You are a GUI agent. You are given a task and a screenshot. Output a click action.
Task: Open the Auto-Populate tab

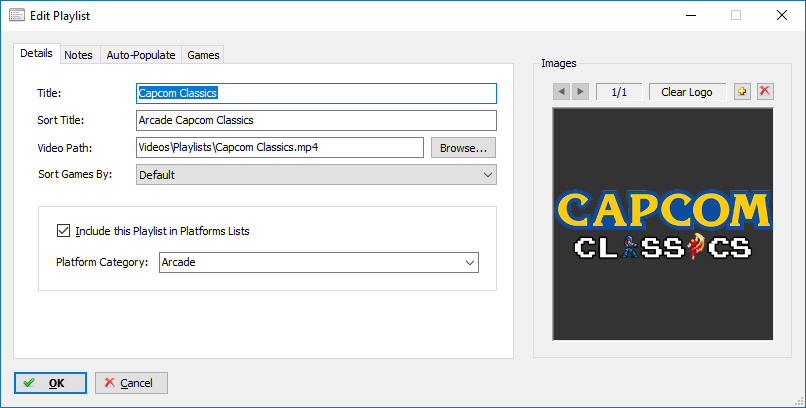point(141,55)
